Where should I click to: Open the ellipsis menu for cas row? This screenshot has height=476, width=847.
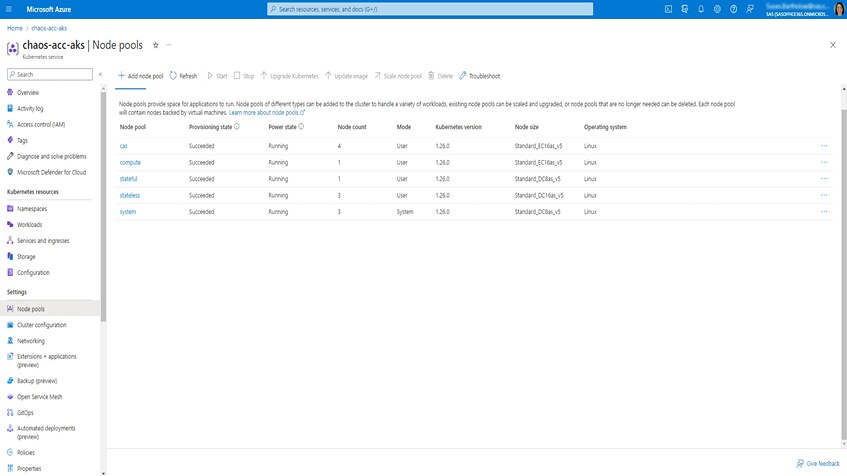tap(824, 146)
